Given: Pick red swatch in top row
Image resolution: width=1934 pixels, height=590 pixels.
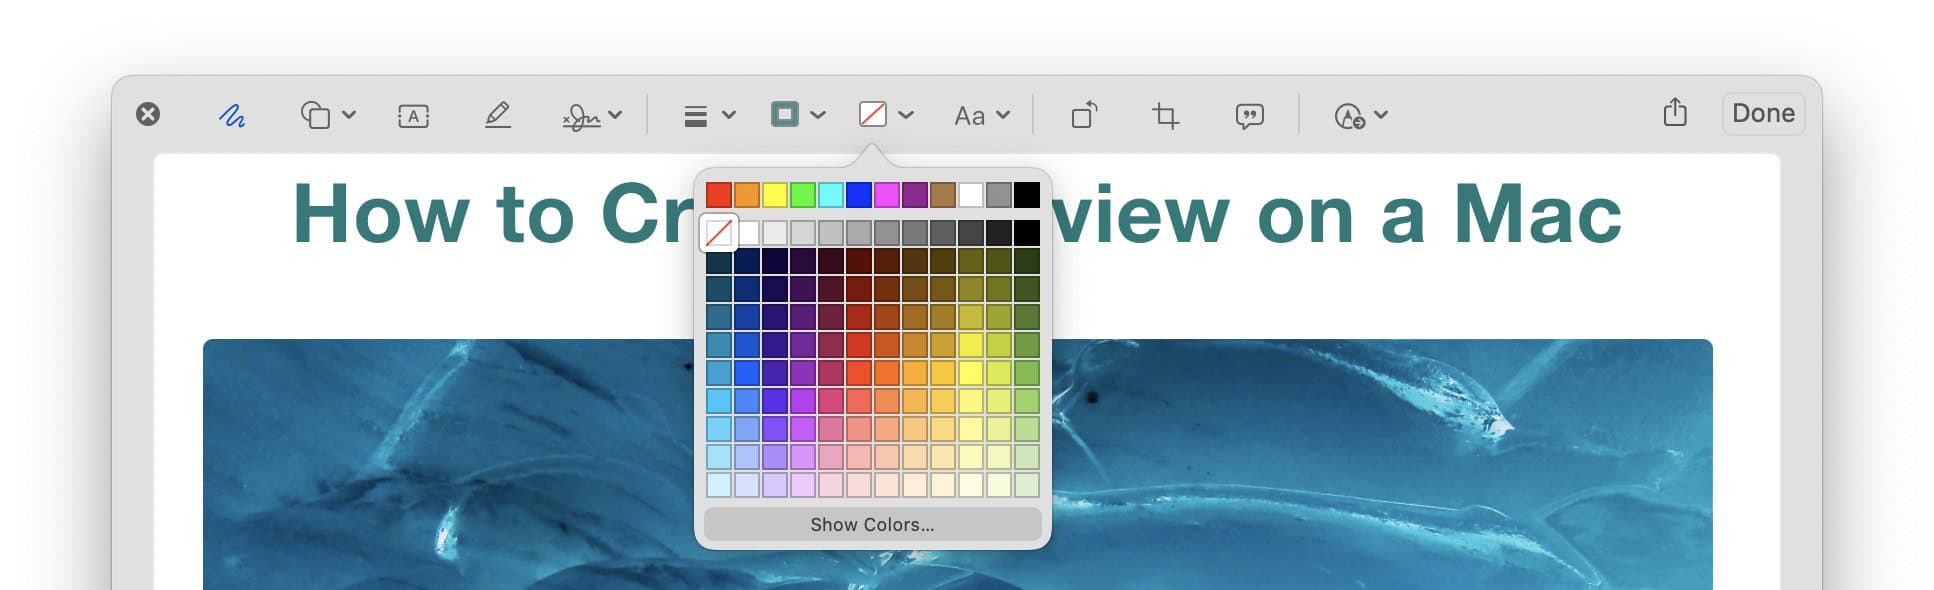Looking at the screenshot, I should point(719,194).
